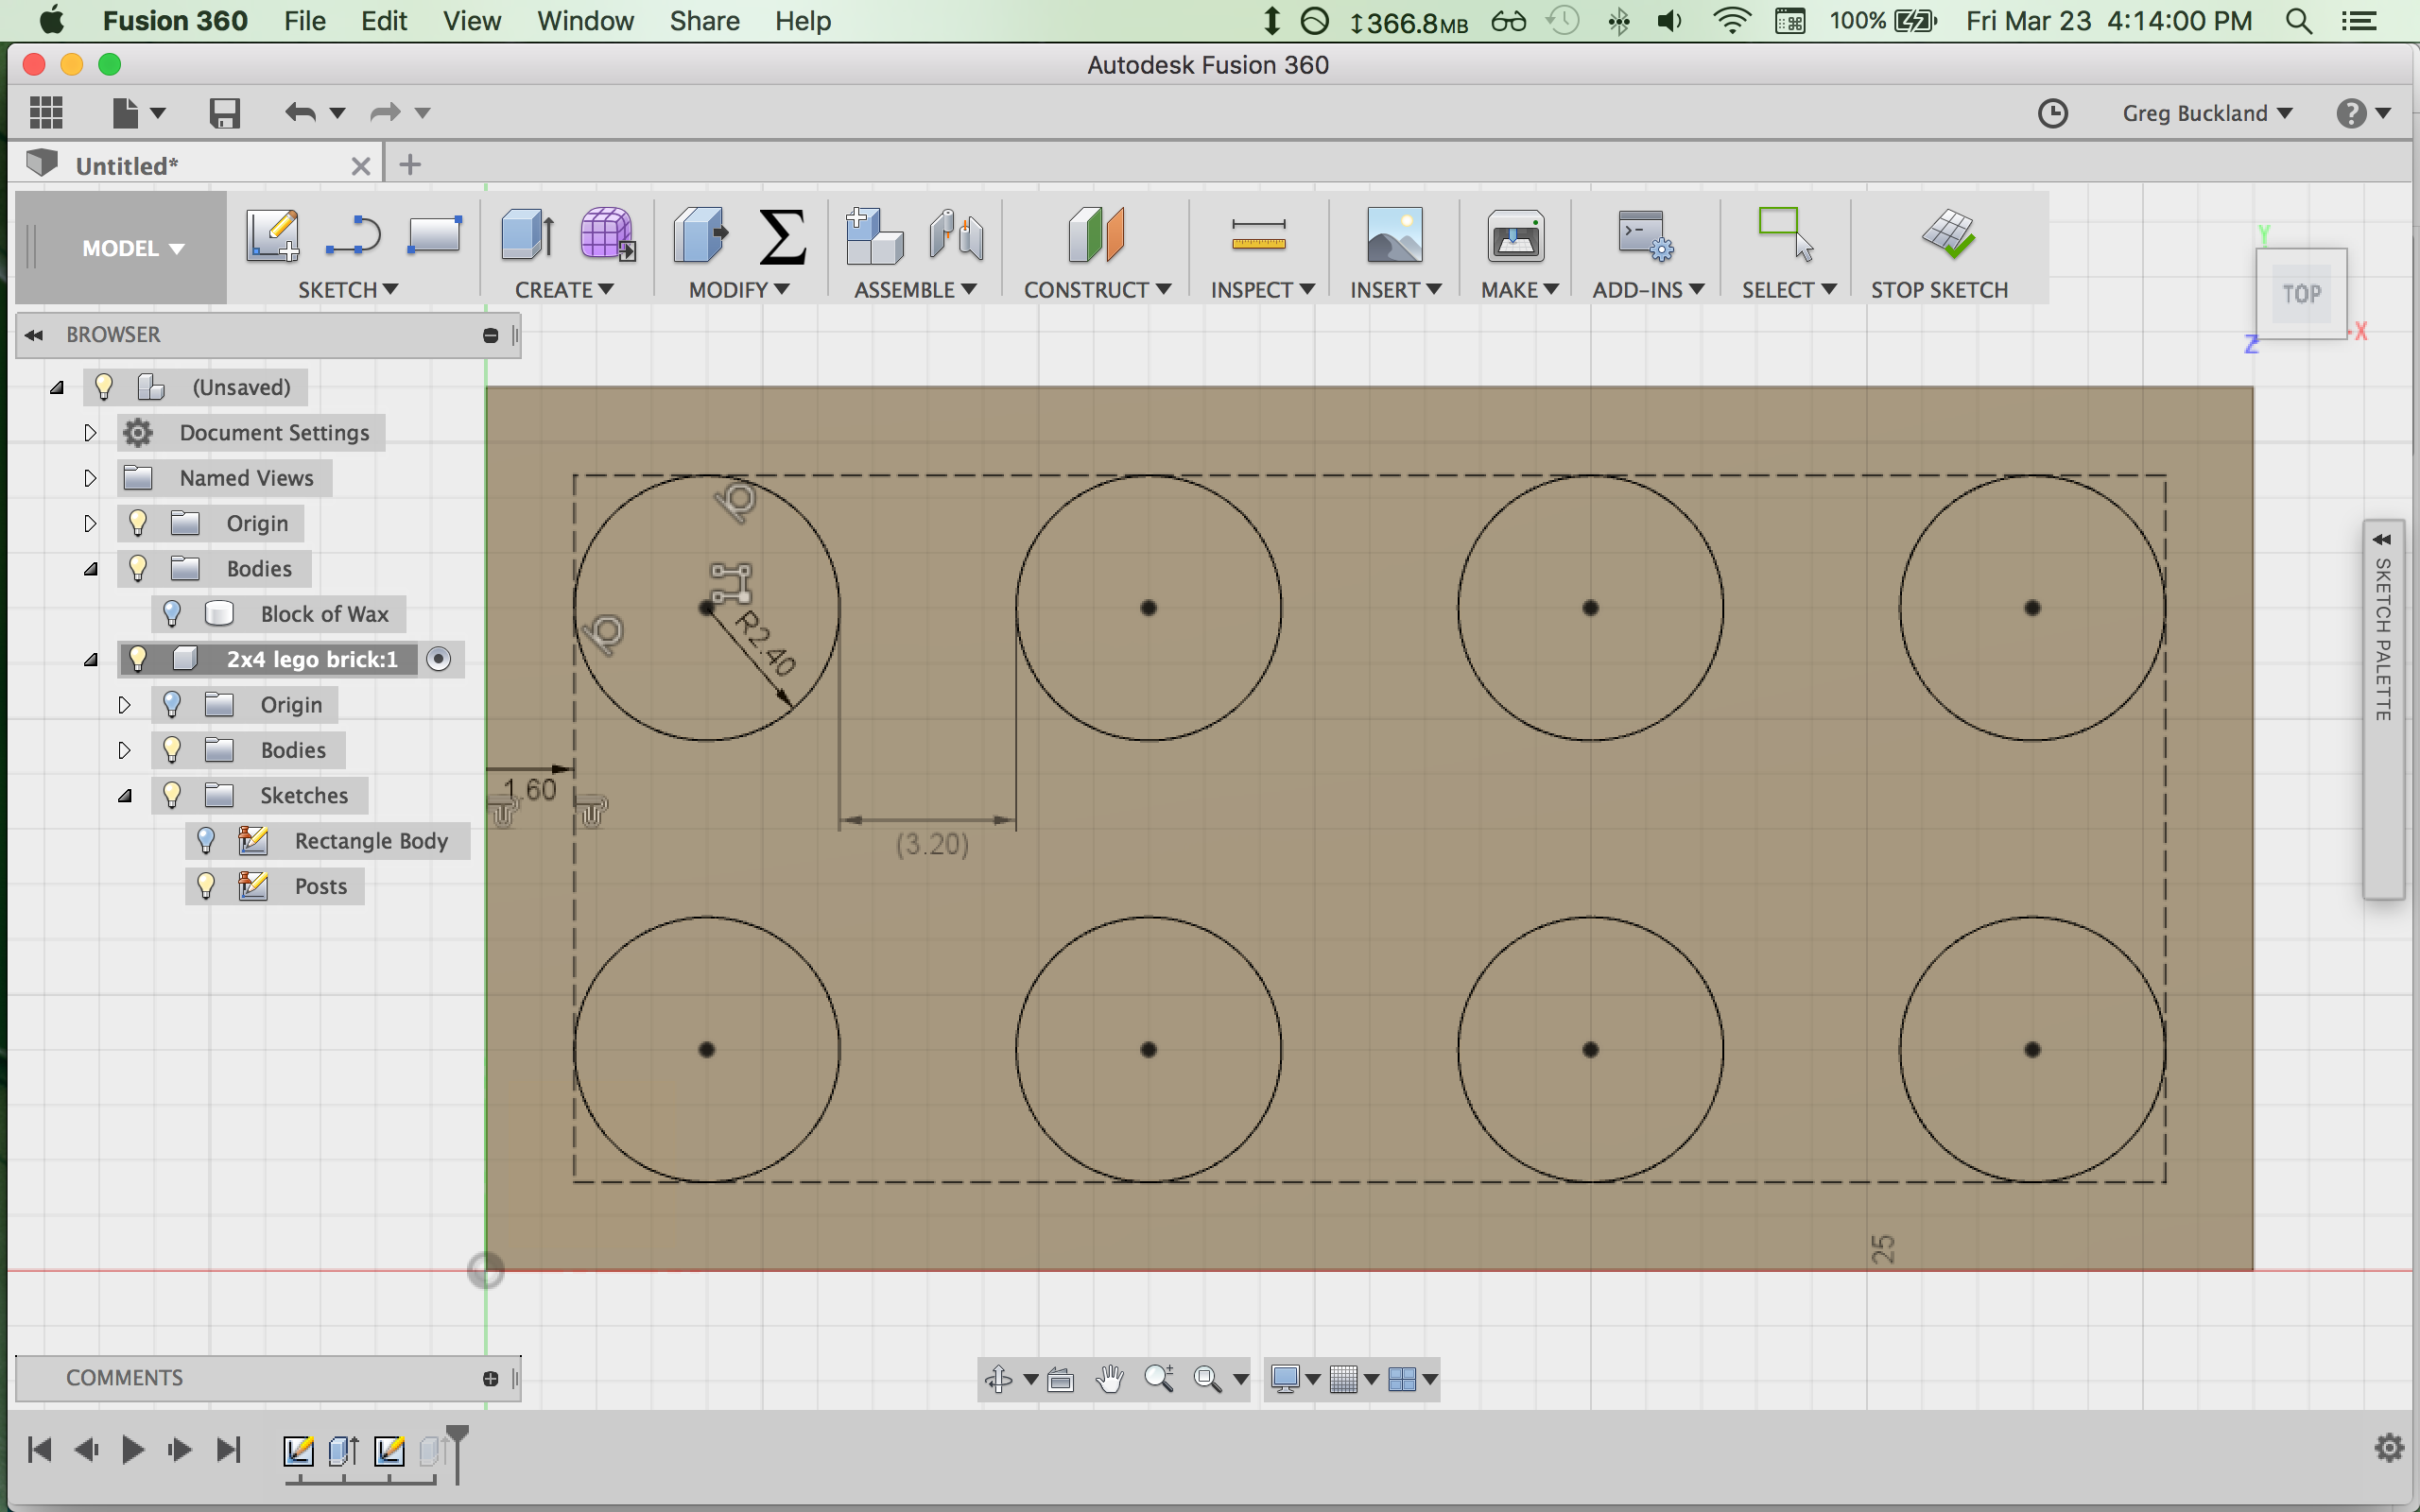Toggle visibility of Sketches folder
This screenshot has height=1512, width=2420.
click(172, 795)
